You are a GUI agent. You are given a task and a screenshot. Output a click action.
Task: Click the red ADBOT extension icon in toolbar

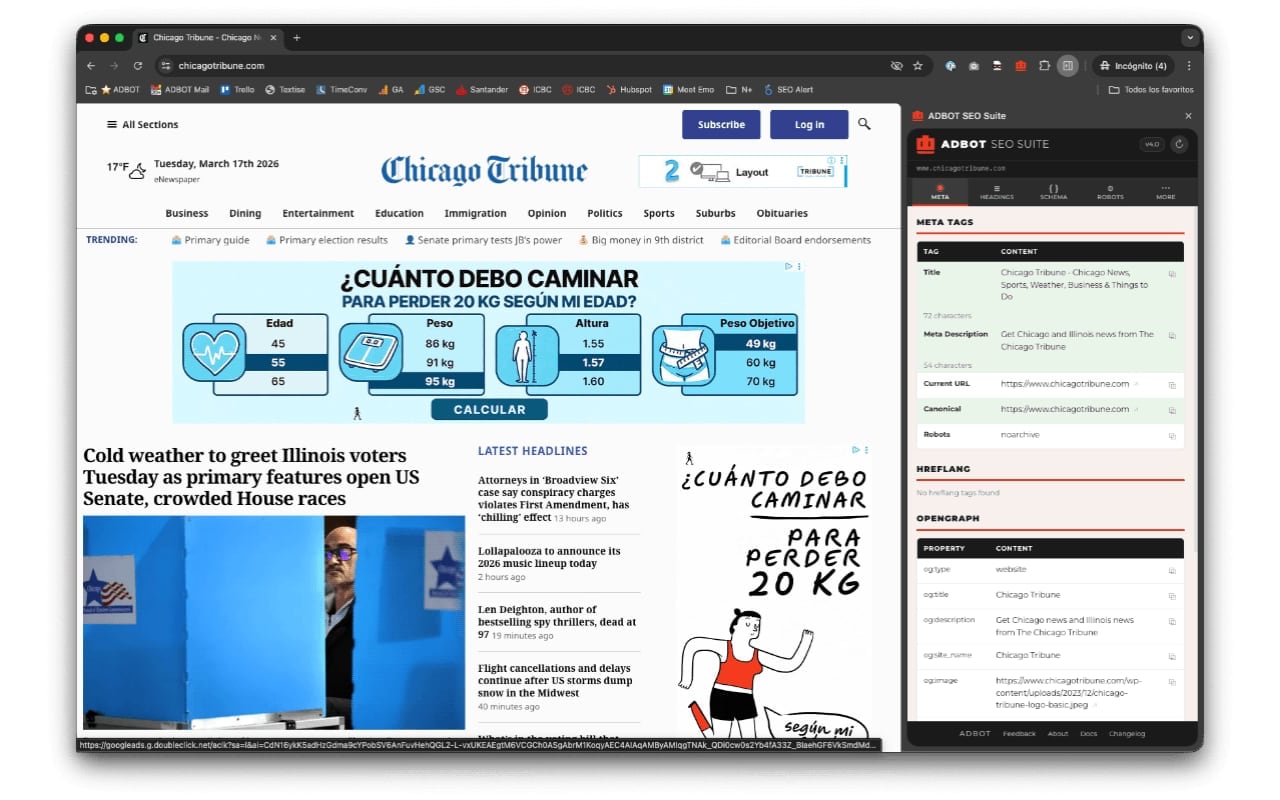tap(1020, 66)
